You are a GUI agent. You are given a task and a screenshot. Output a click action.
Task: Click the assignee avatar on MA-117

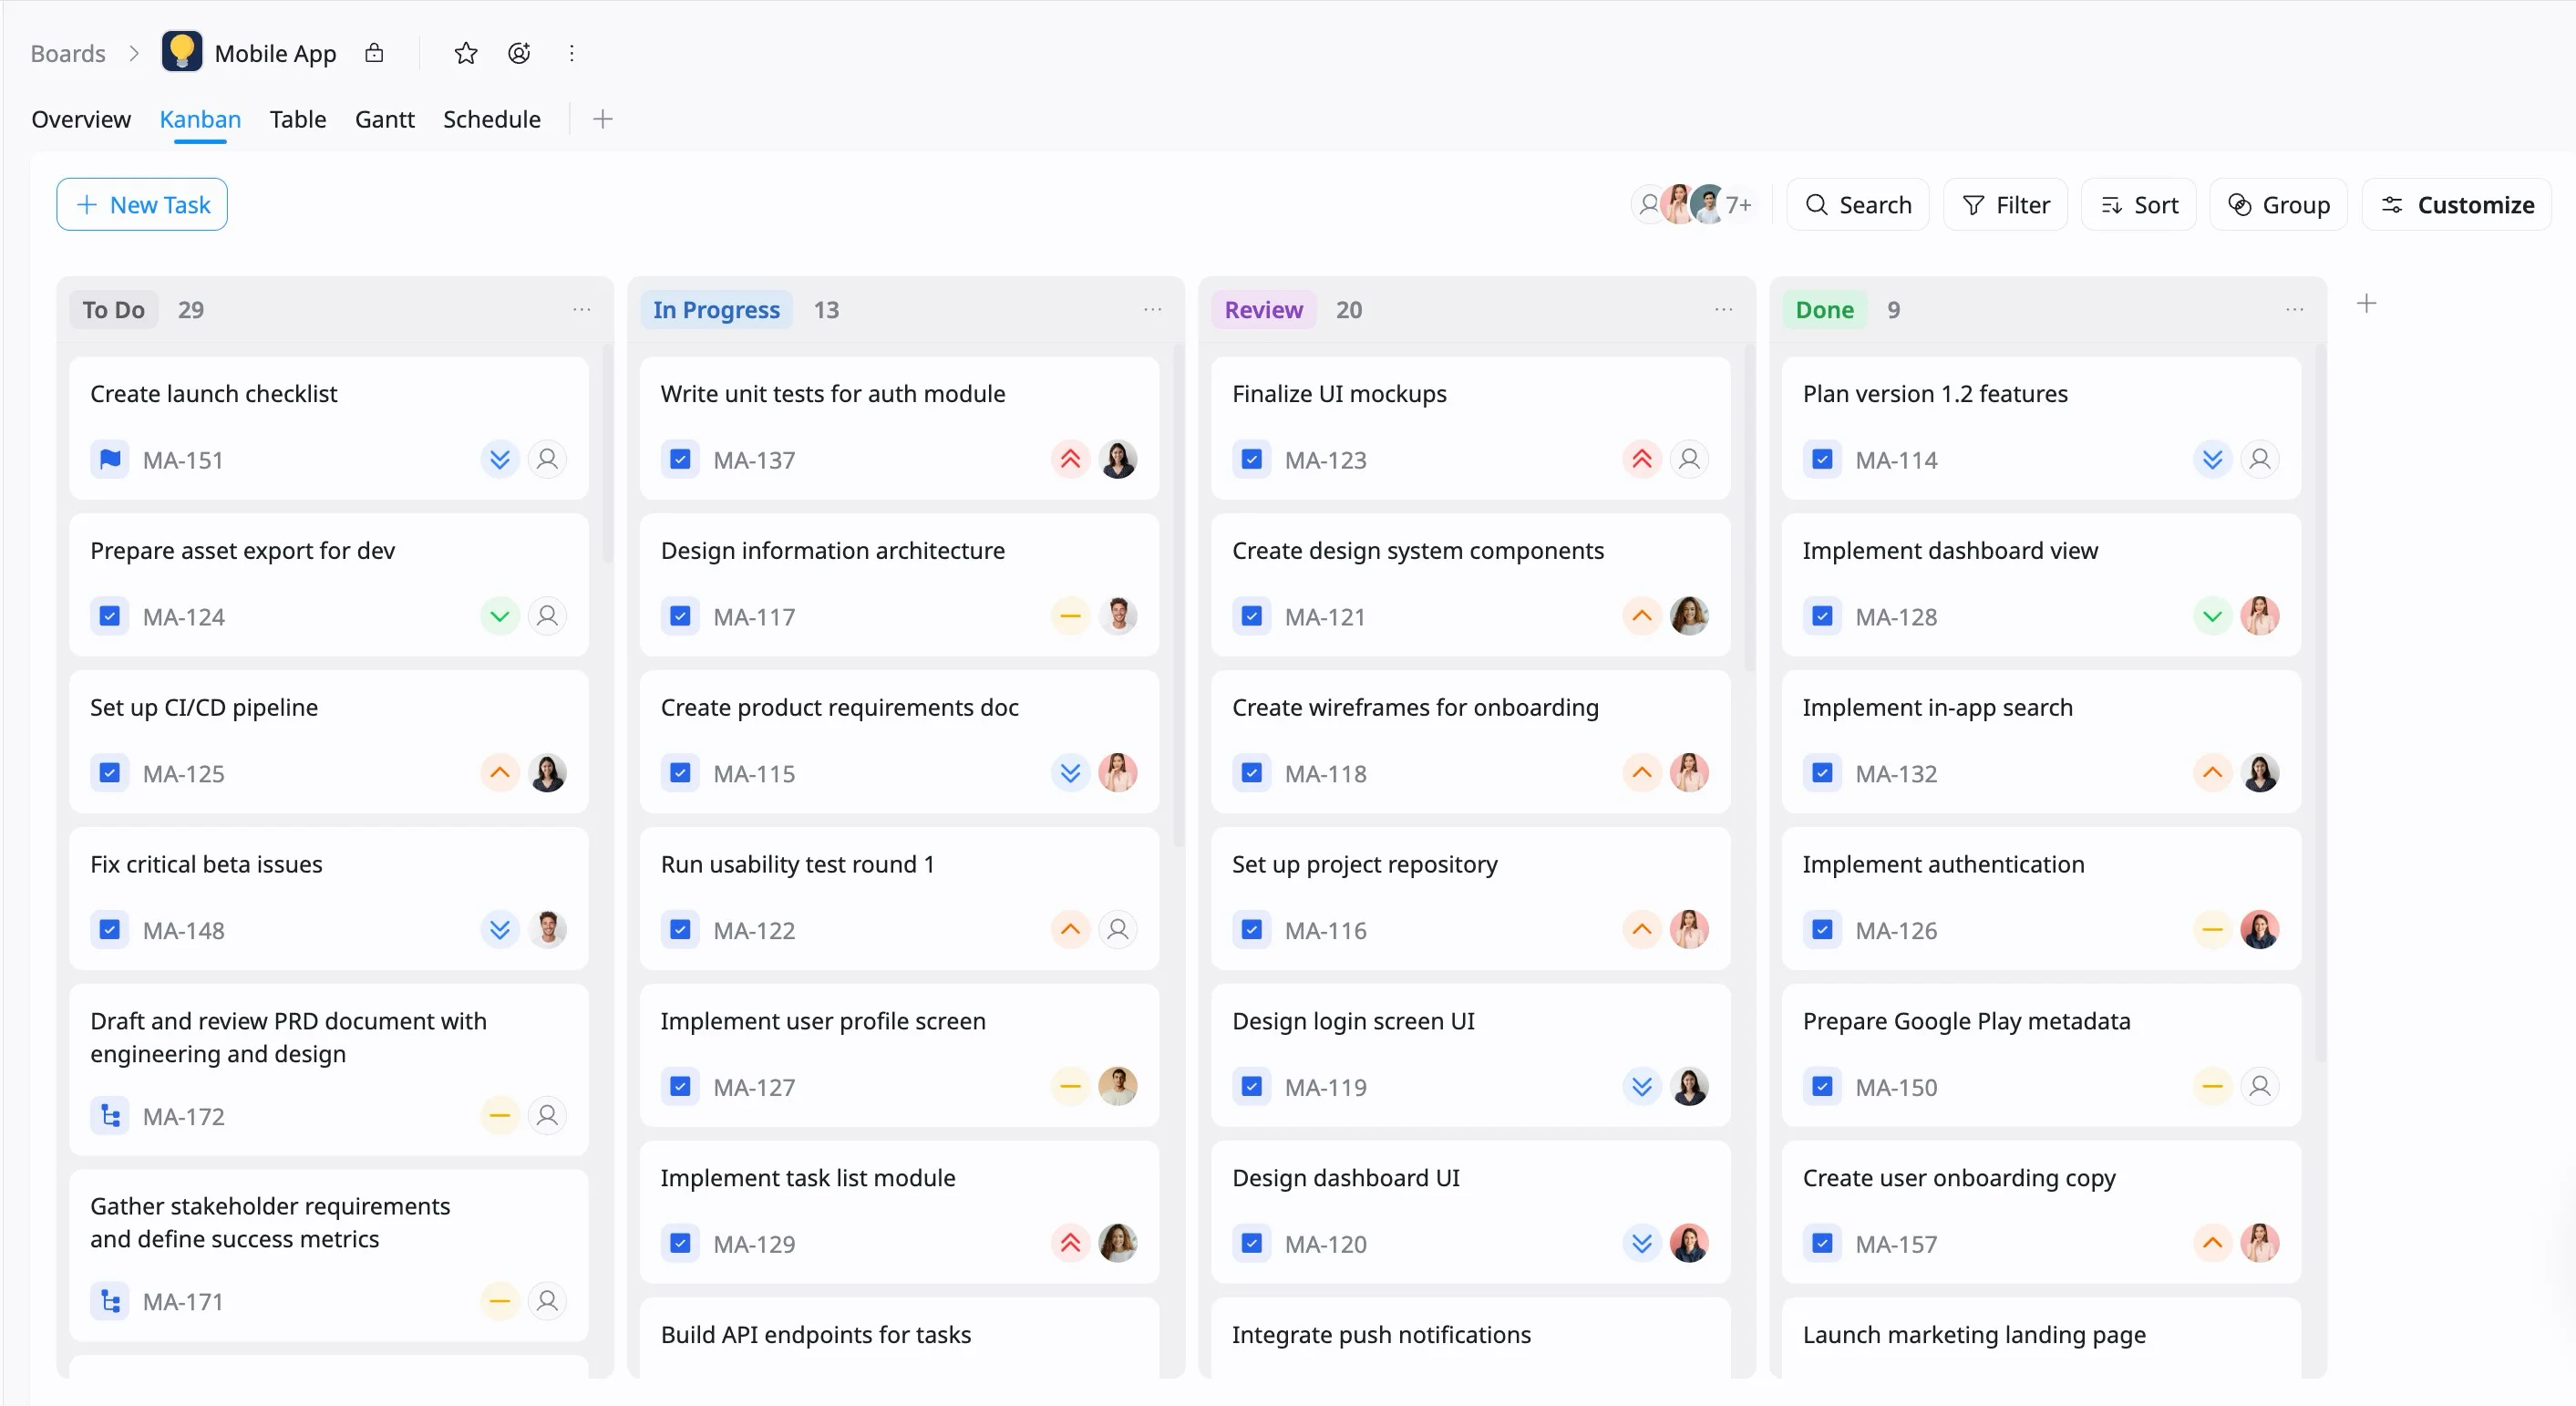pyautogui.click(x=1118, y=616)
